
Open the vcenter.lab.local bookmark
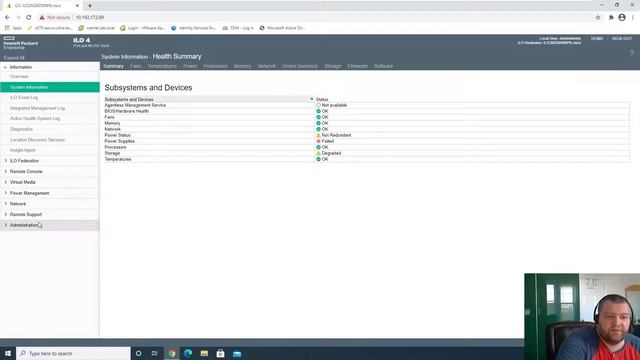(96, 28)
